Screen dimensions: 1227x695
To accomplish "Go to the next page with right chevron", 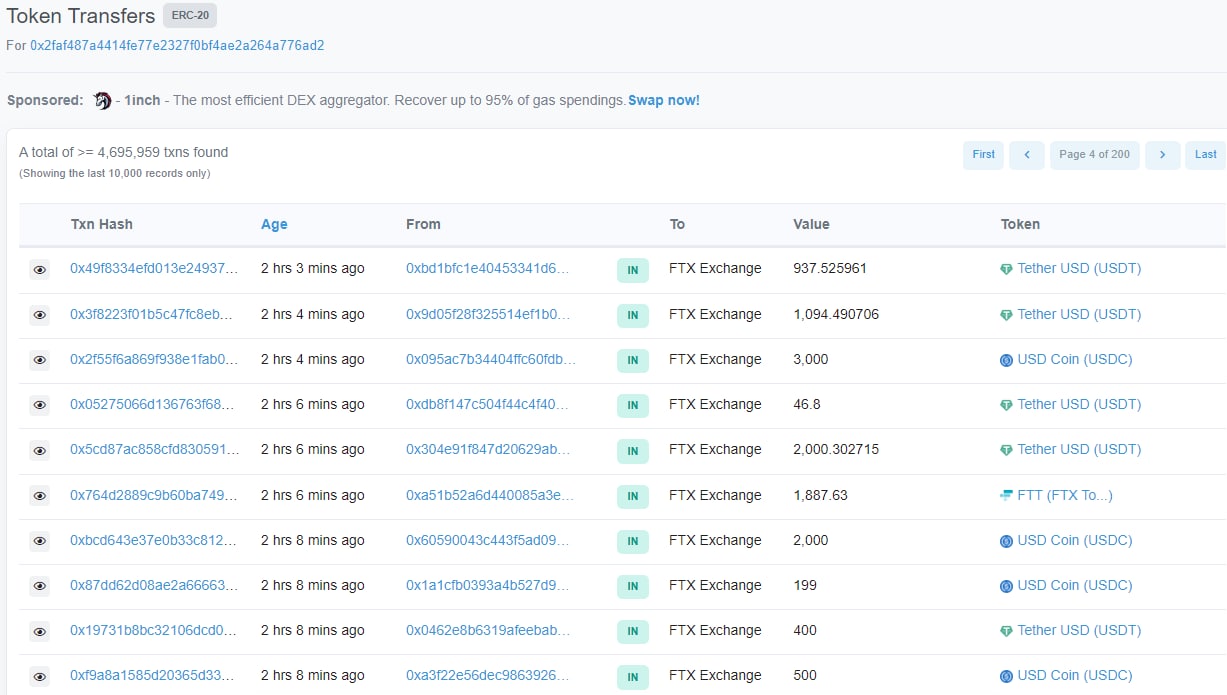I will tap(1163, 154).
